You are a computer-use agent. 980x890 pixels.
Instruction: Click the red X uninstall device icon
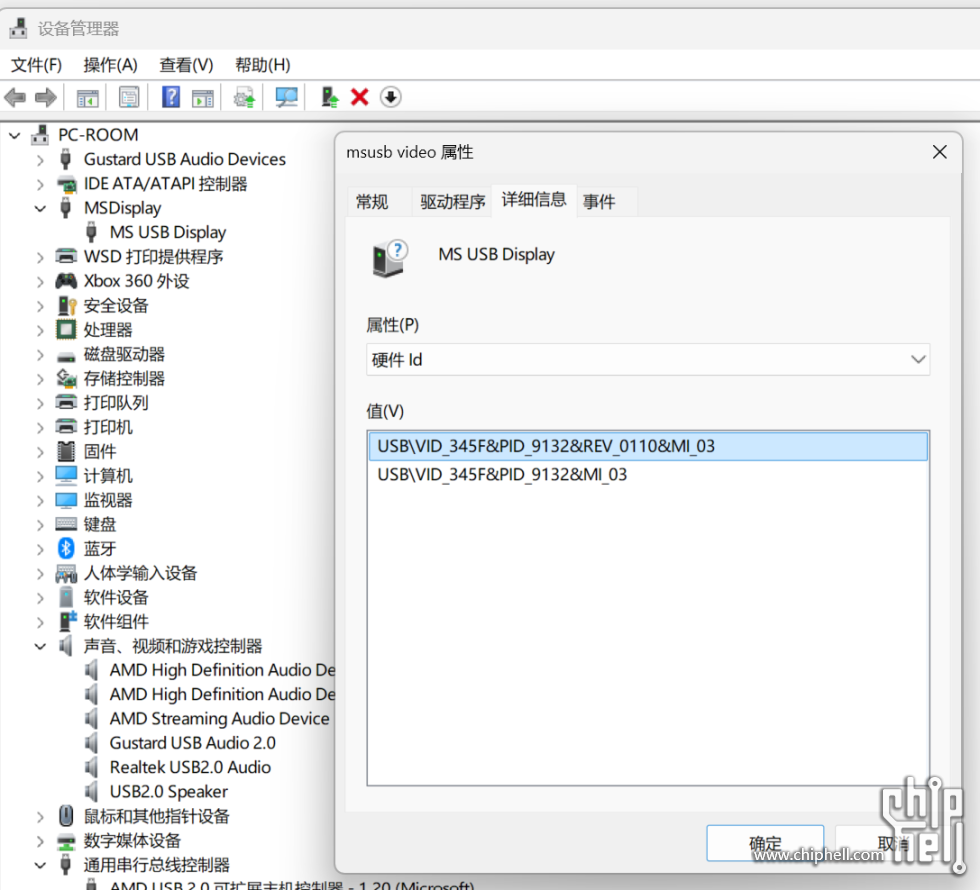pyautogui.click(x=359, y=97)
